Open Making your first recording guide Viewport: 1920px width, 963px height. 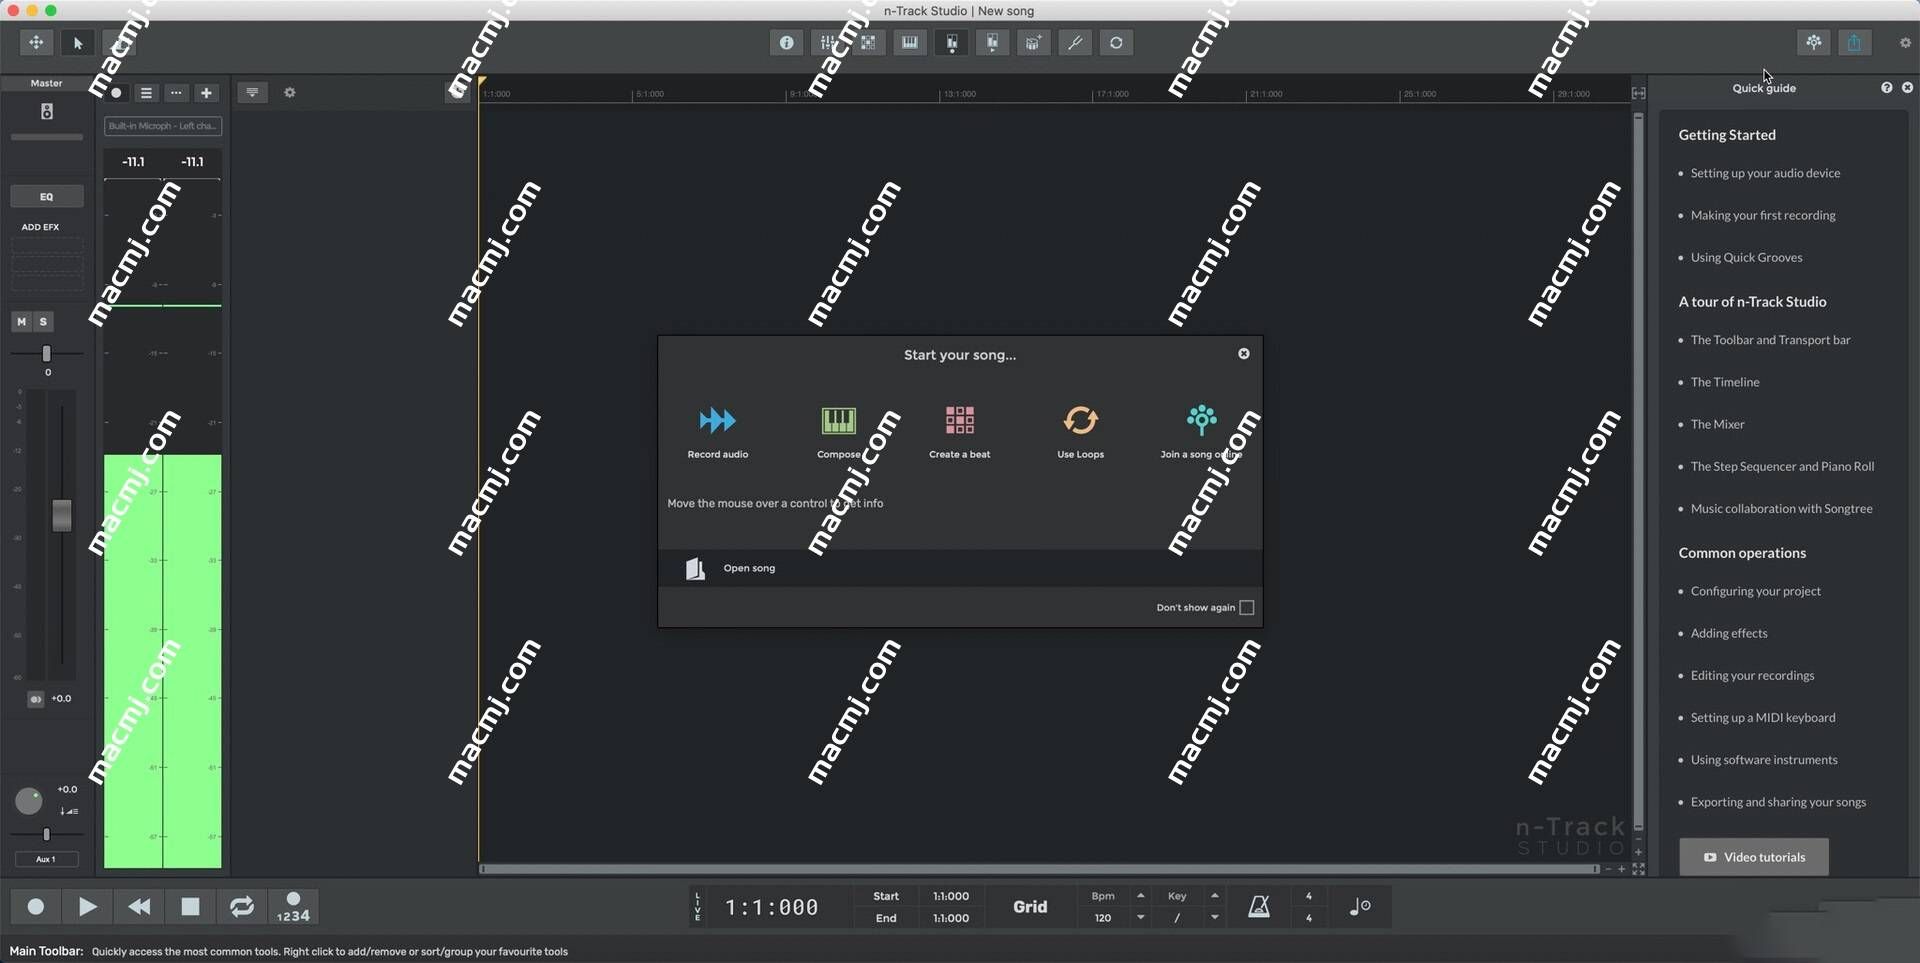1763,215
